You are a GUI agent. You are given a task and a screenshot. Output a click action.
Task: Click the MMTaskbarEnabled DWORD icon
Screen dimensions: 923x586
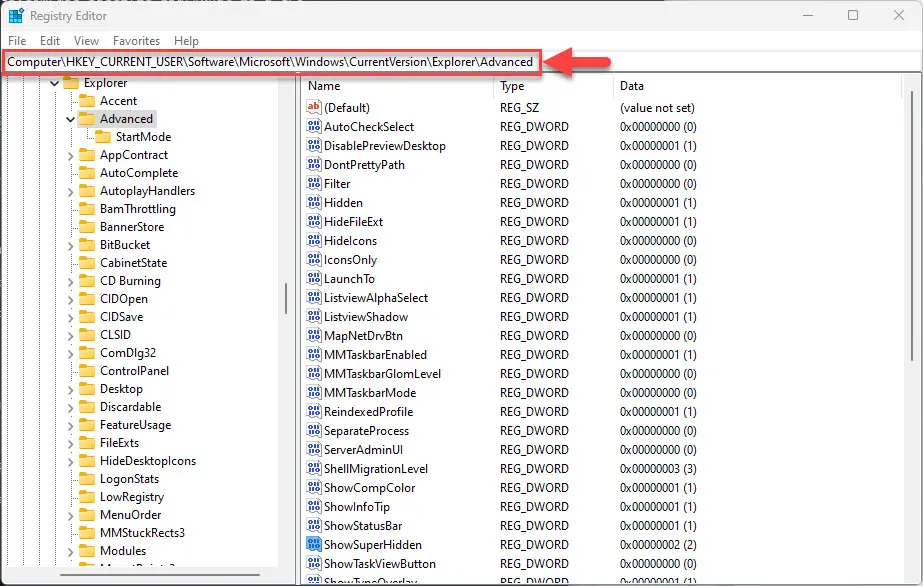(x=314, y=355)
